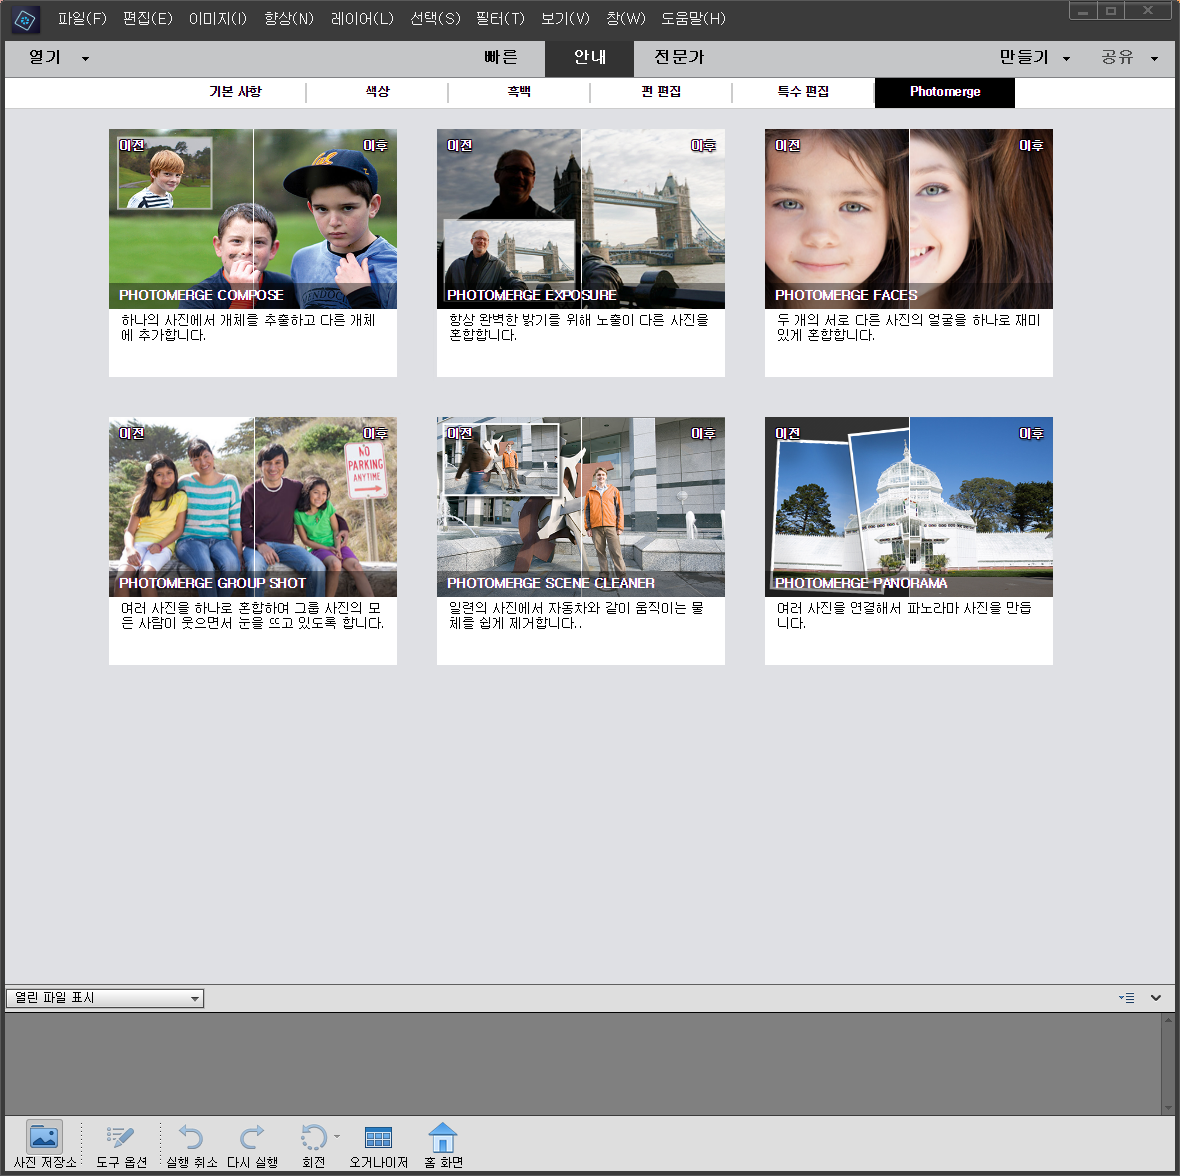Open the 보기(V) menu

click(x=565, y=19)
